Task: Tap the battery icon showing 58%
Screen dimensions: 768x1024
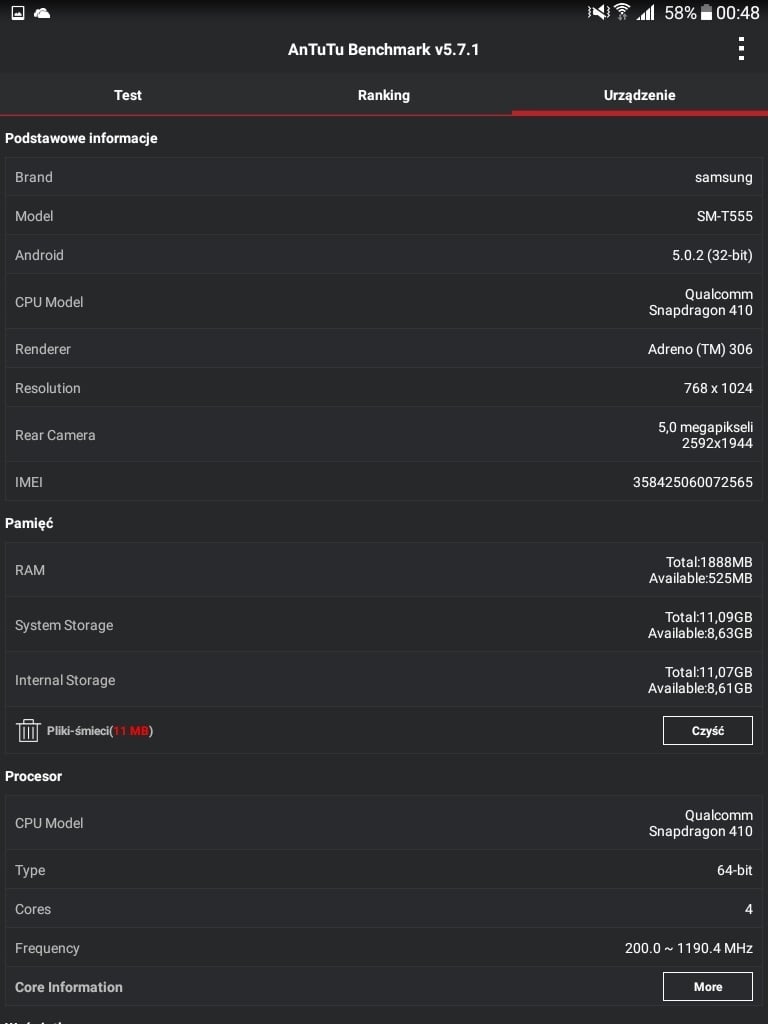Action: (706, 12)
